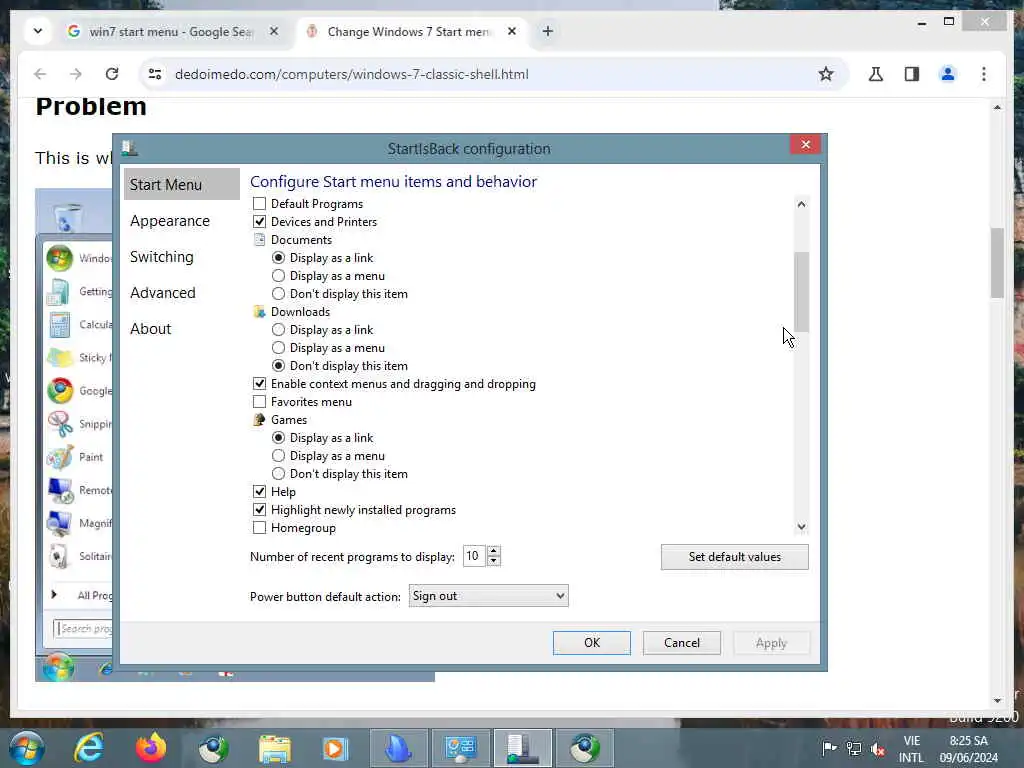Select Downloads 'Display as a link'

coord(278,330)
